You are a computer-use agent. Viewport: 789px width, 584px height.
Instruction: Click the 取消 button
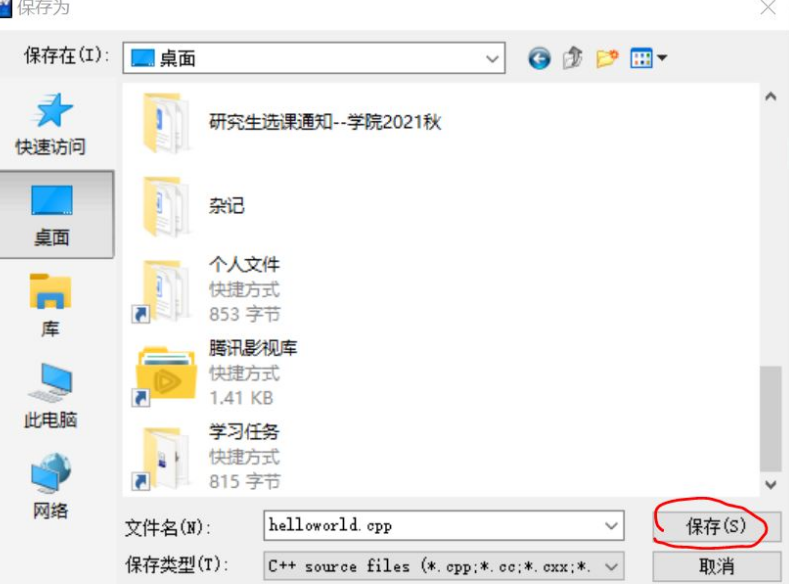click(x=717, y=567)
